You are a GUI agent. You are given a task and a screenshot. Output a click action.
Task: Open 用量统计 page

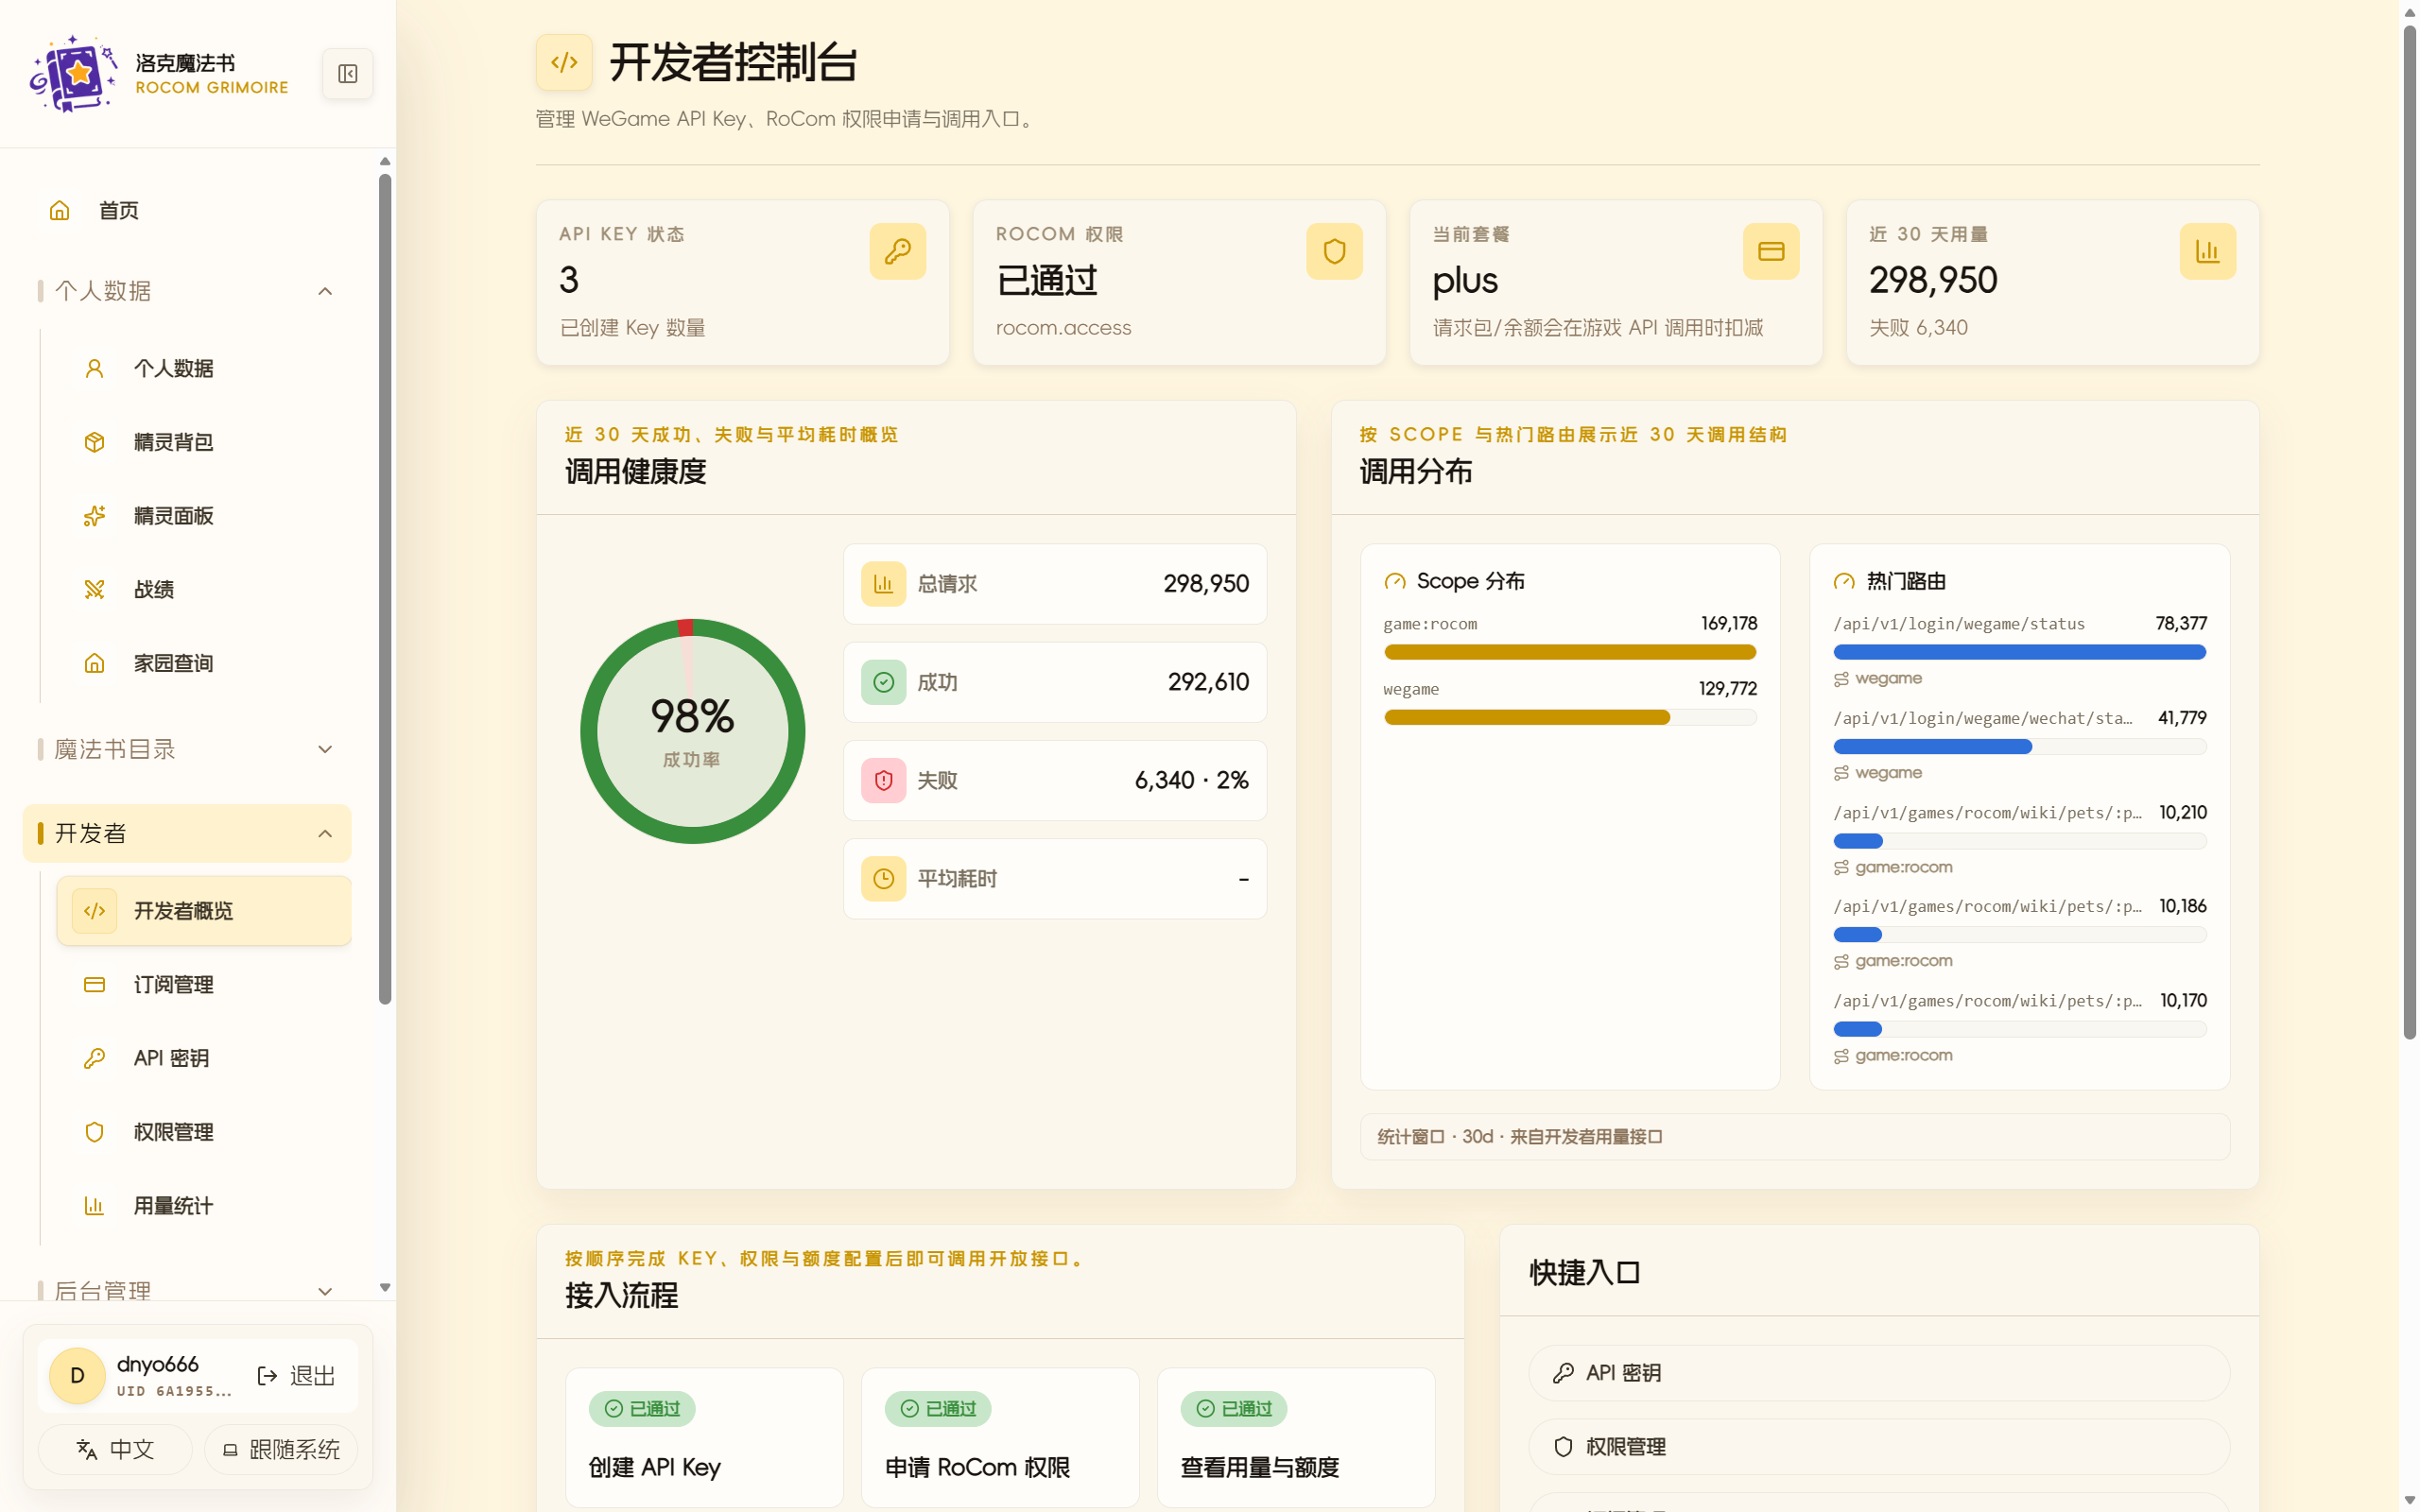coord(204,1206)
